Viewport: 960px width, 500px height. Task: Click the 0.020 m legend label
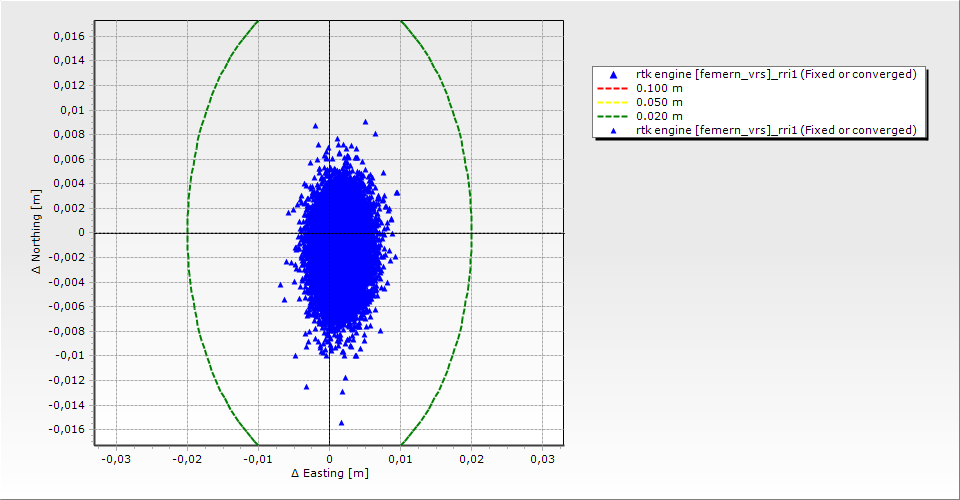tap(660, 117)
